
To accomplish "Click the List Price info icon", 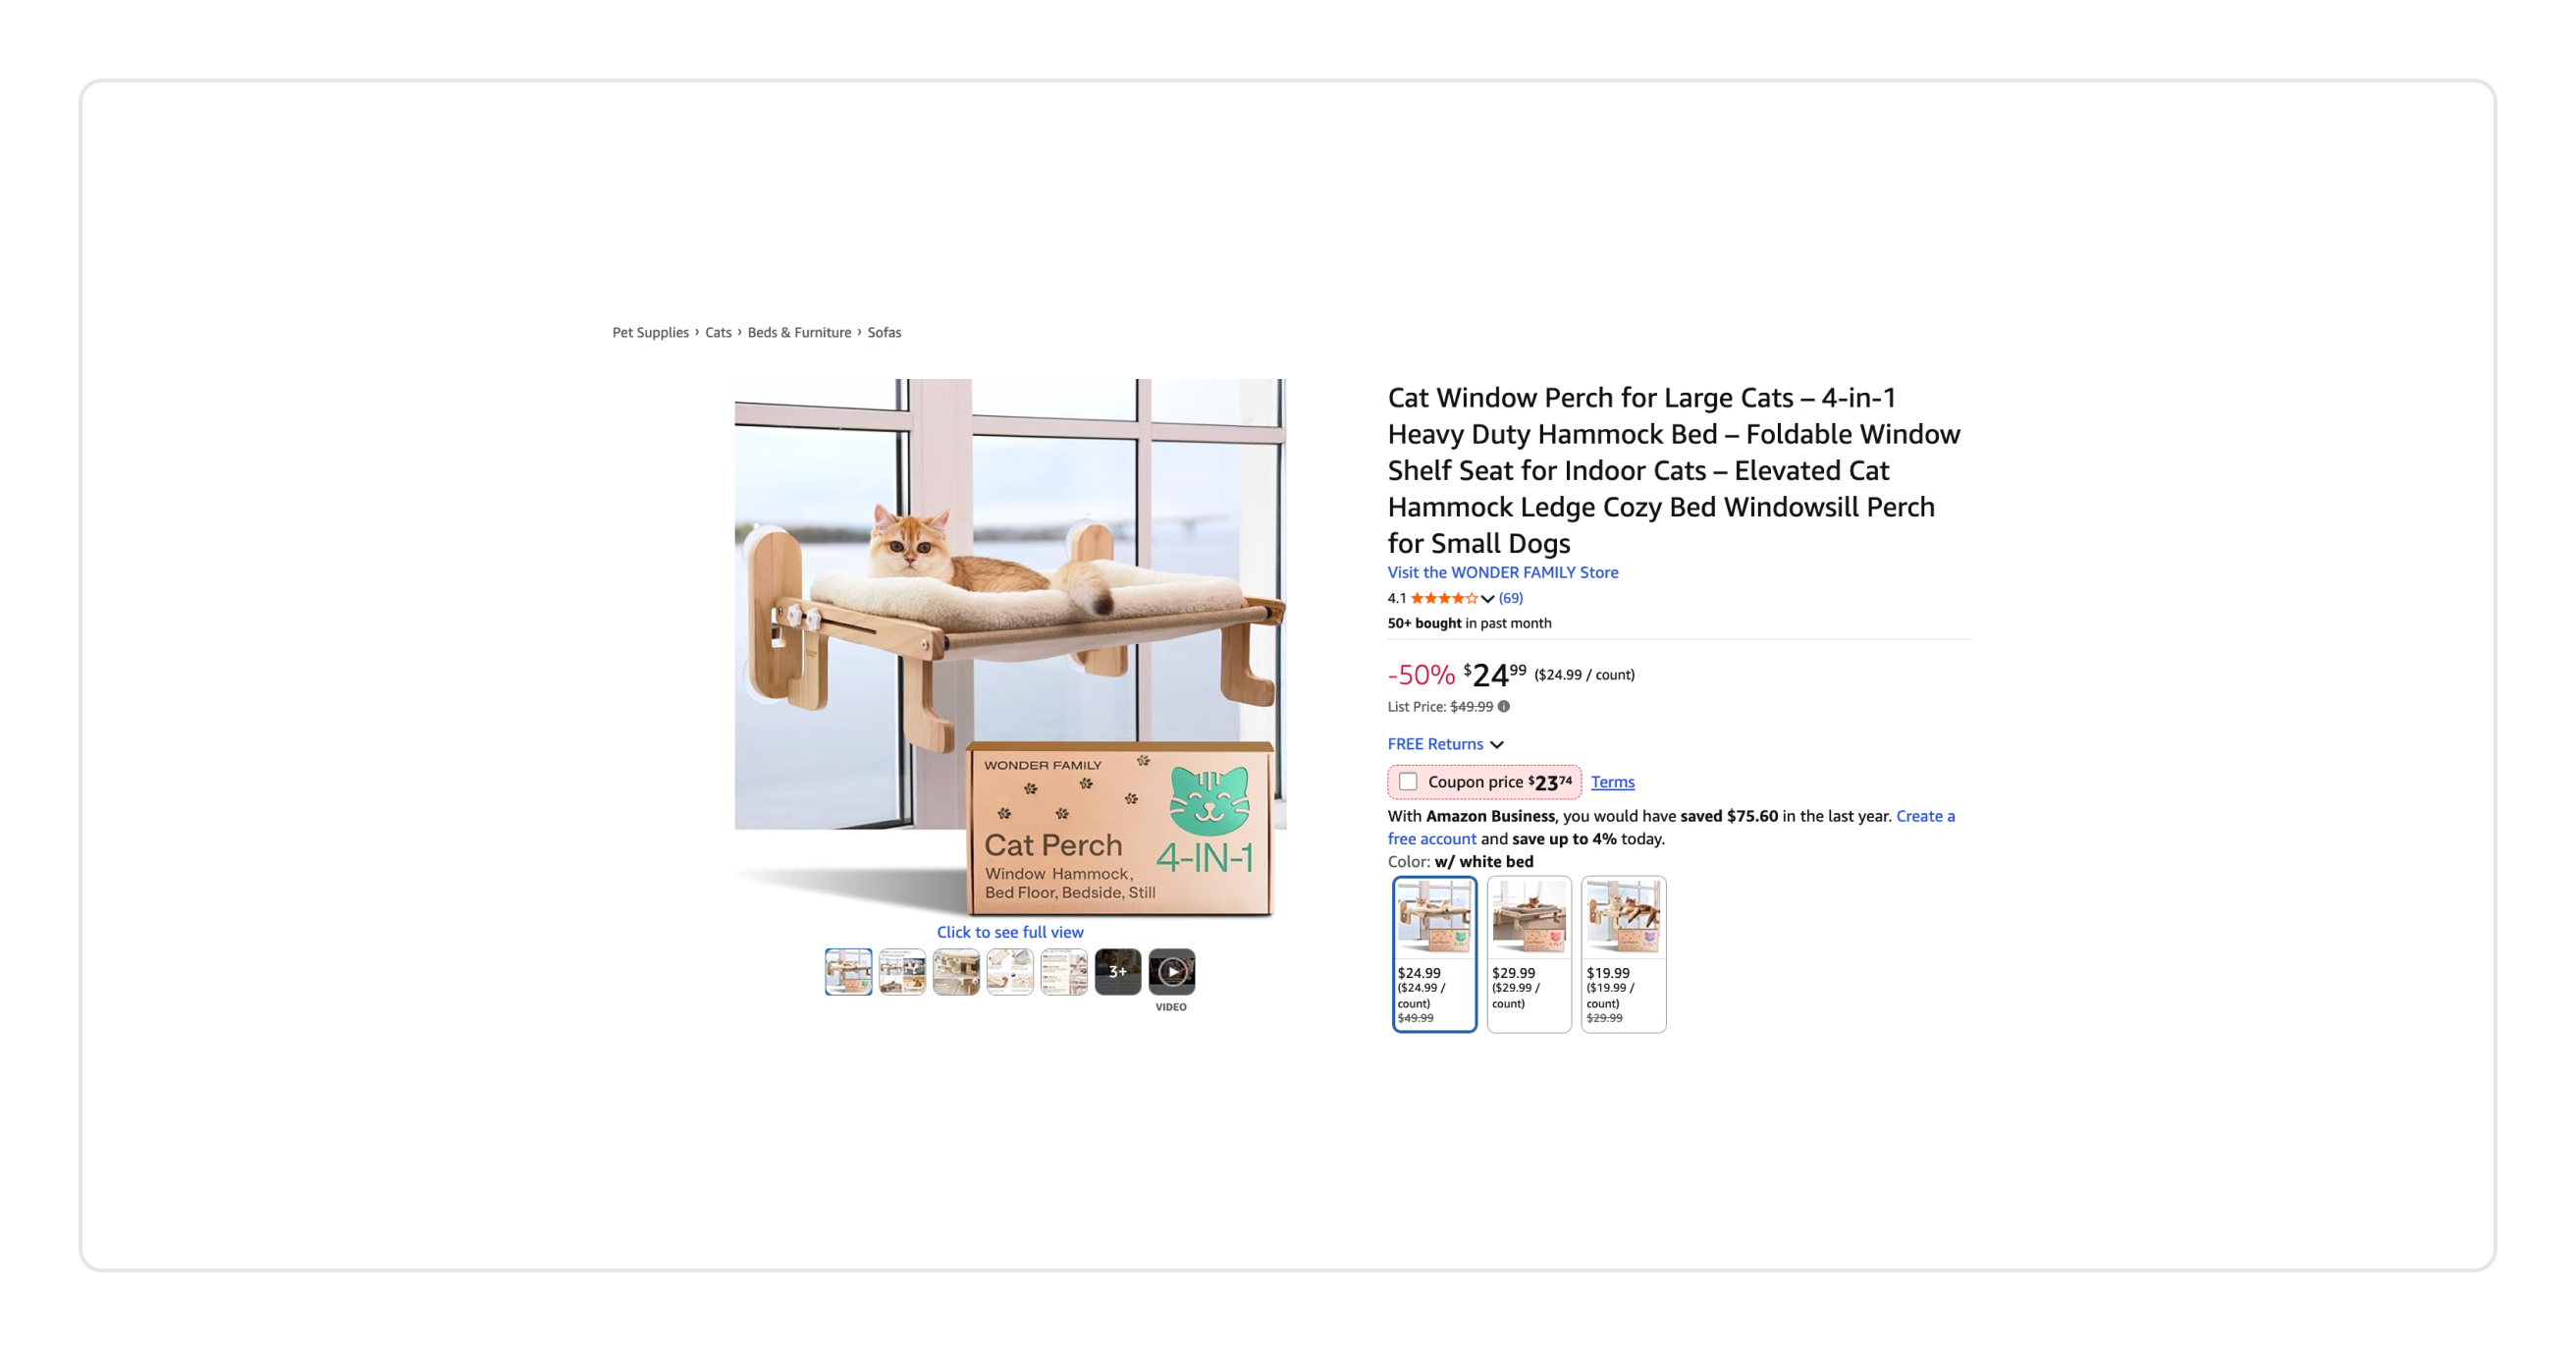I will point(1503,706).
